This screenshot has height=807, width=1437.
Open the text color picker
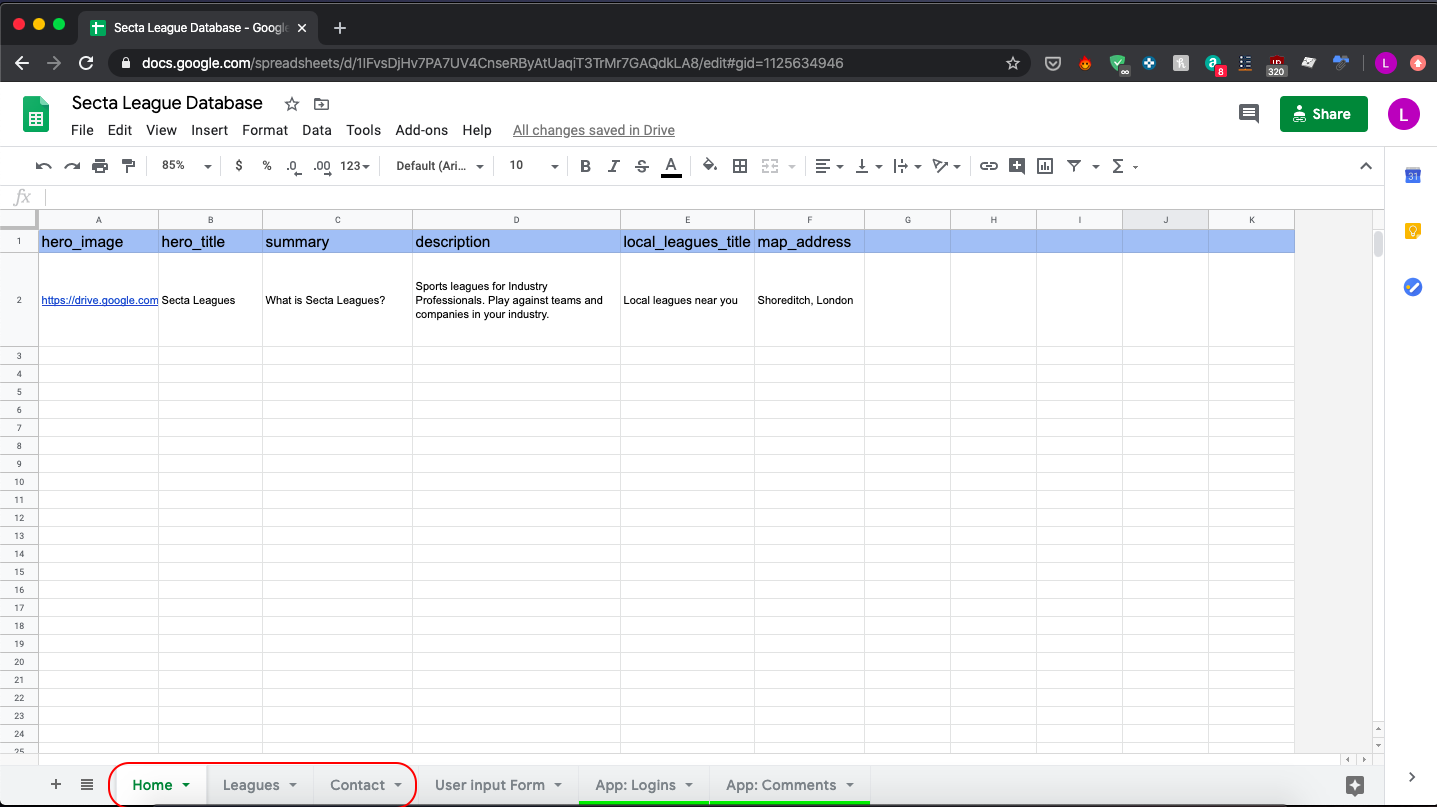pyautogui.click(x=671, y=166)
